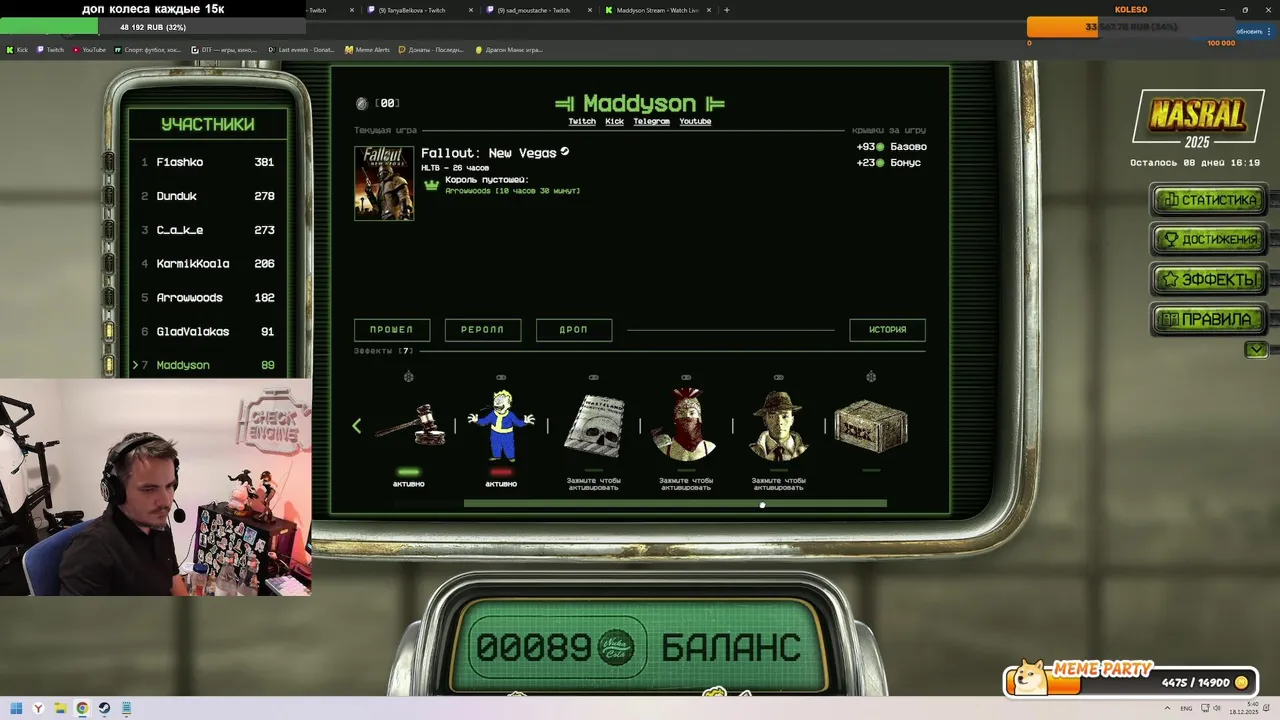Click the effects horizontal scrollbar
The height and width of the screenshot is (720, 1280).
(675, 504)
